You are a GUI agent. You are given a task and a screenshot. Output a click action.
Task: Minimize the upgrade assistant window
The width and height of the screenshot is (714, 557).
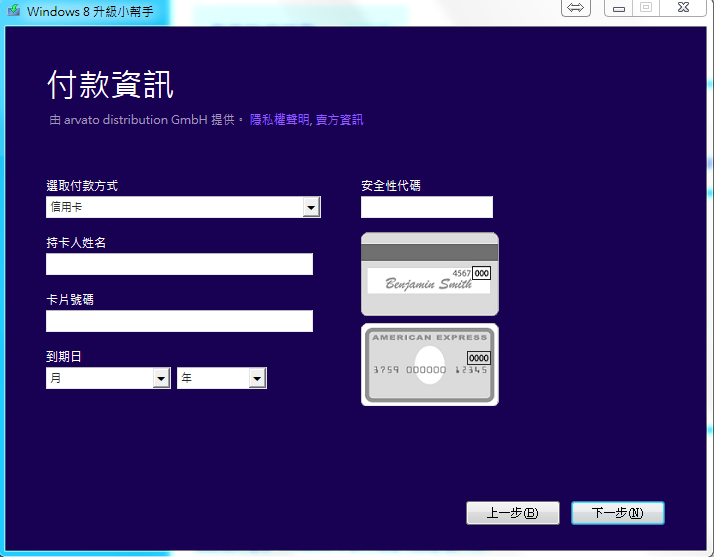[618, 8]
